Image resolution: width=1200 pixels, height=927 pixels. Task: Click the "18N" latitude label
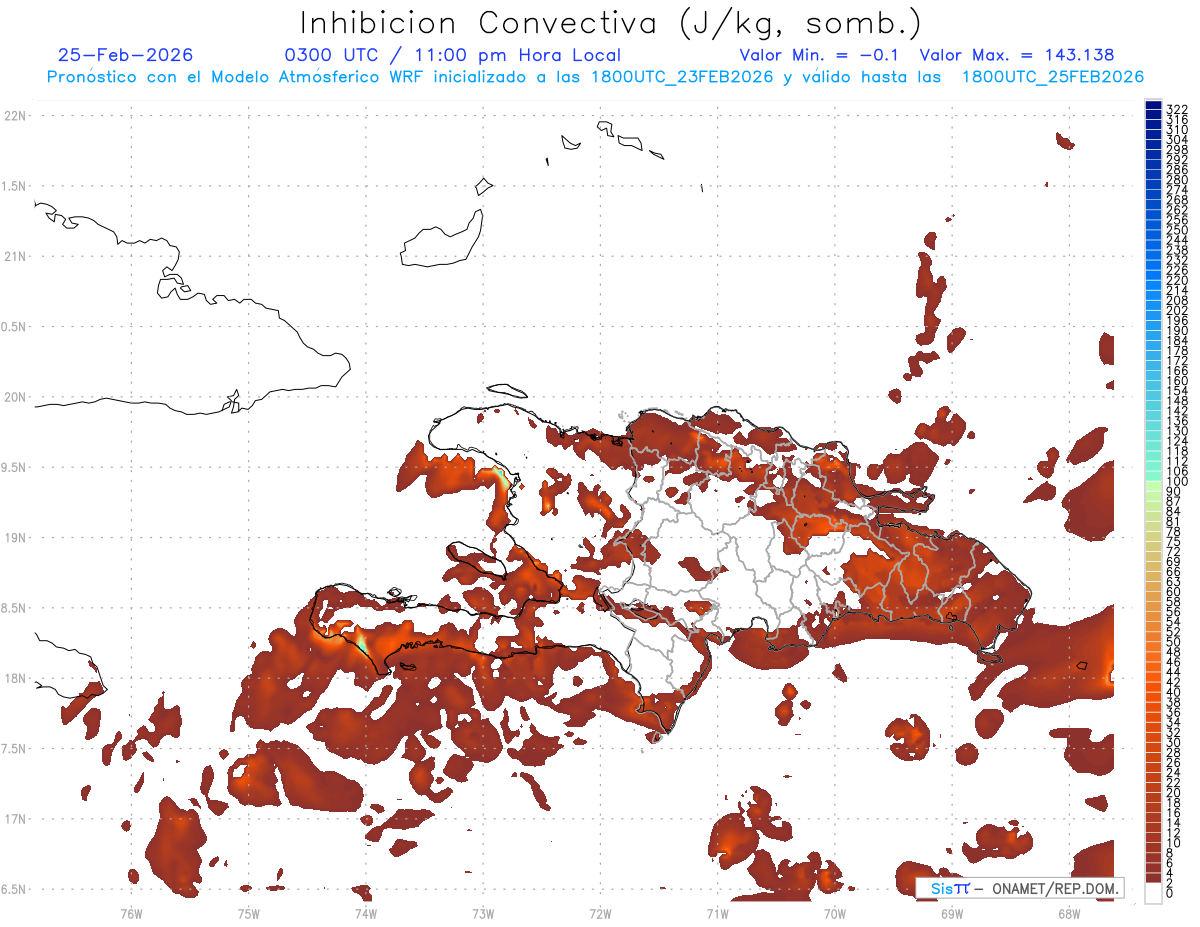click(14, 678)
